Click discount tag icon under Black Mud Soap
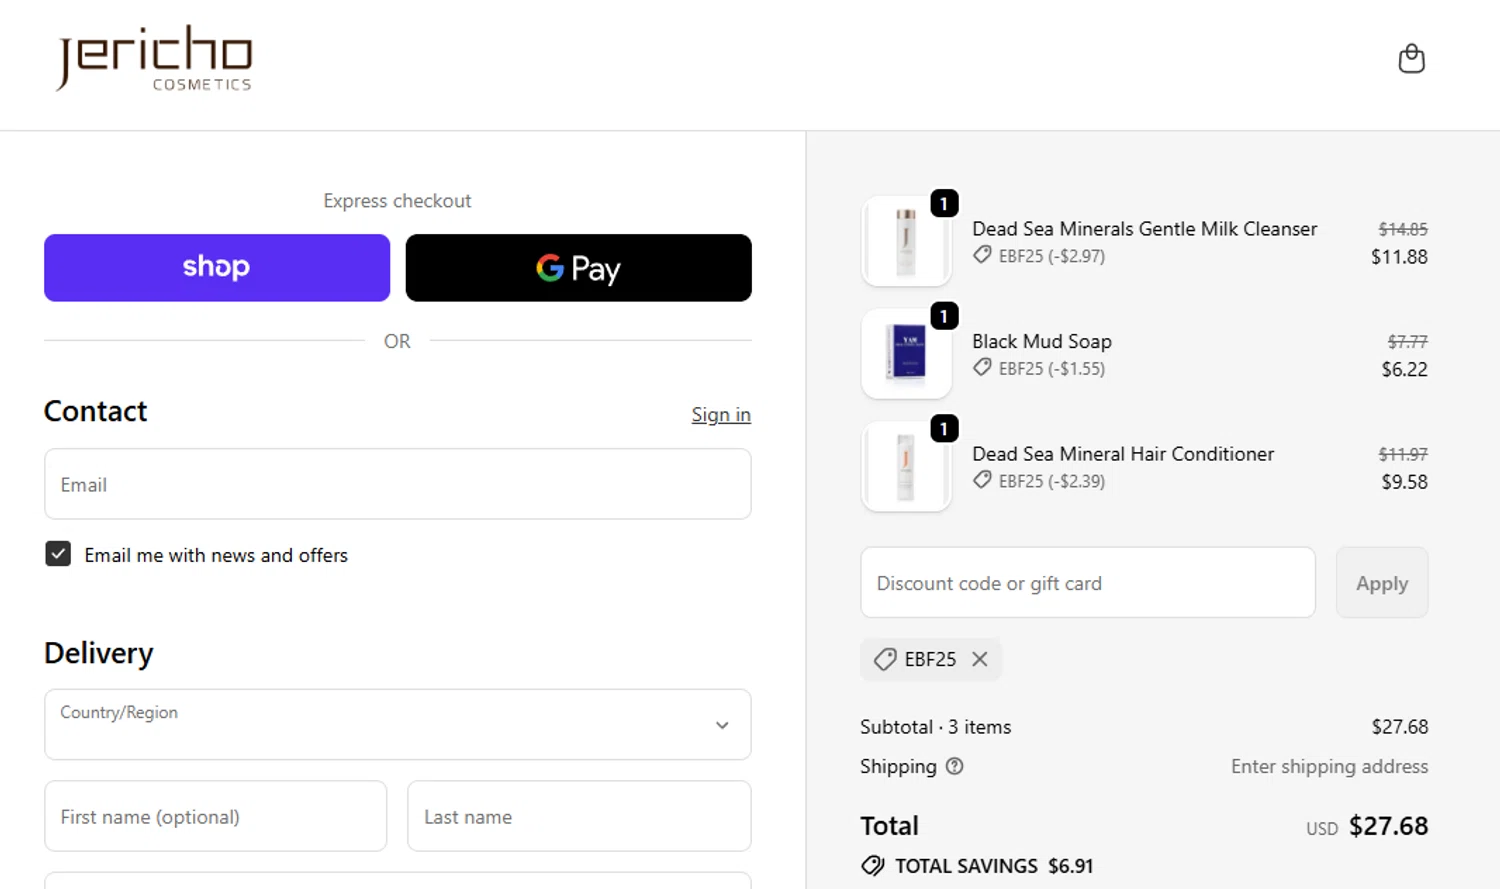This screenshot has width=1500, height=889. tap(982, 368)
